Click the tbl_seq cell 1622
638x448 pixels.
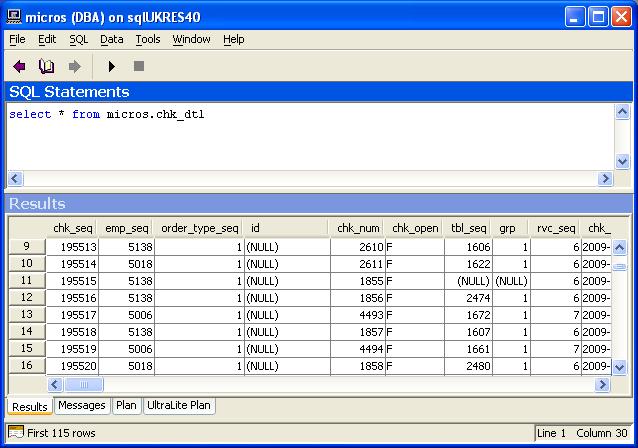coord(468,264)
